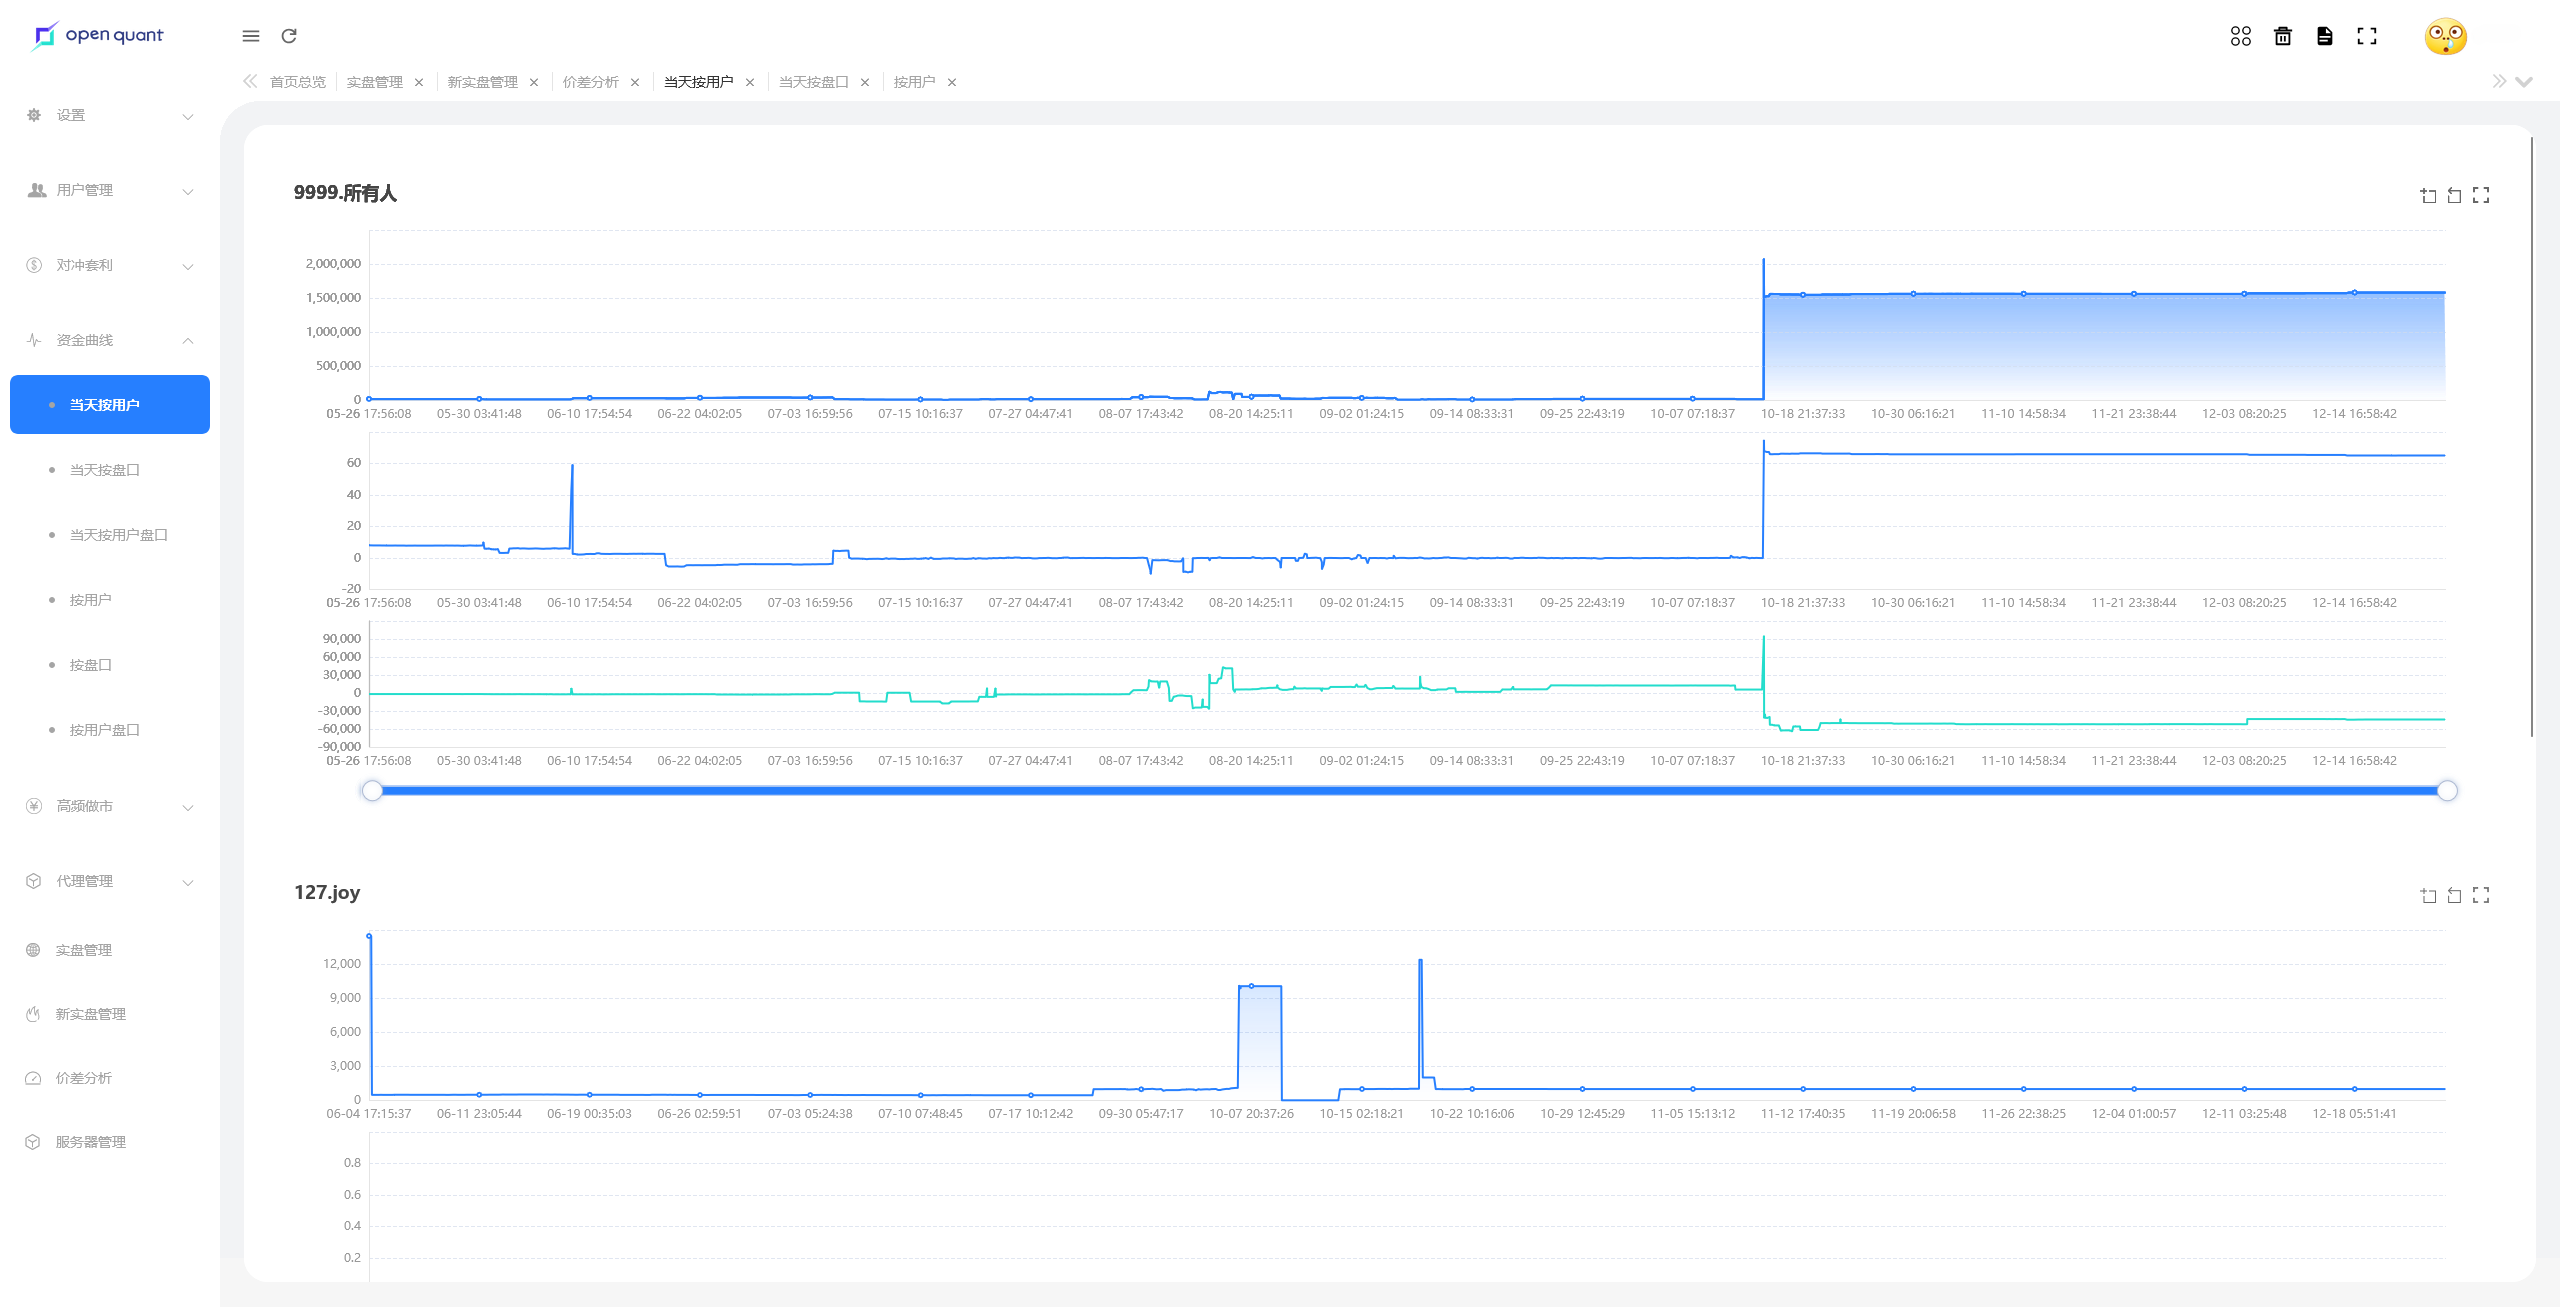Collapse the sidebar with hamburger icon

click(x=251, y=36)
